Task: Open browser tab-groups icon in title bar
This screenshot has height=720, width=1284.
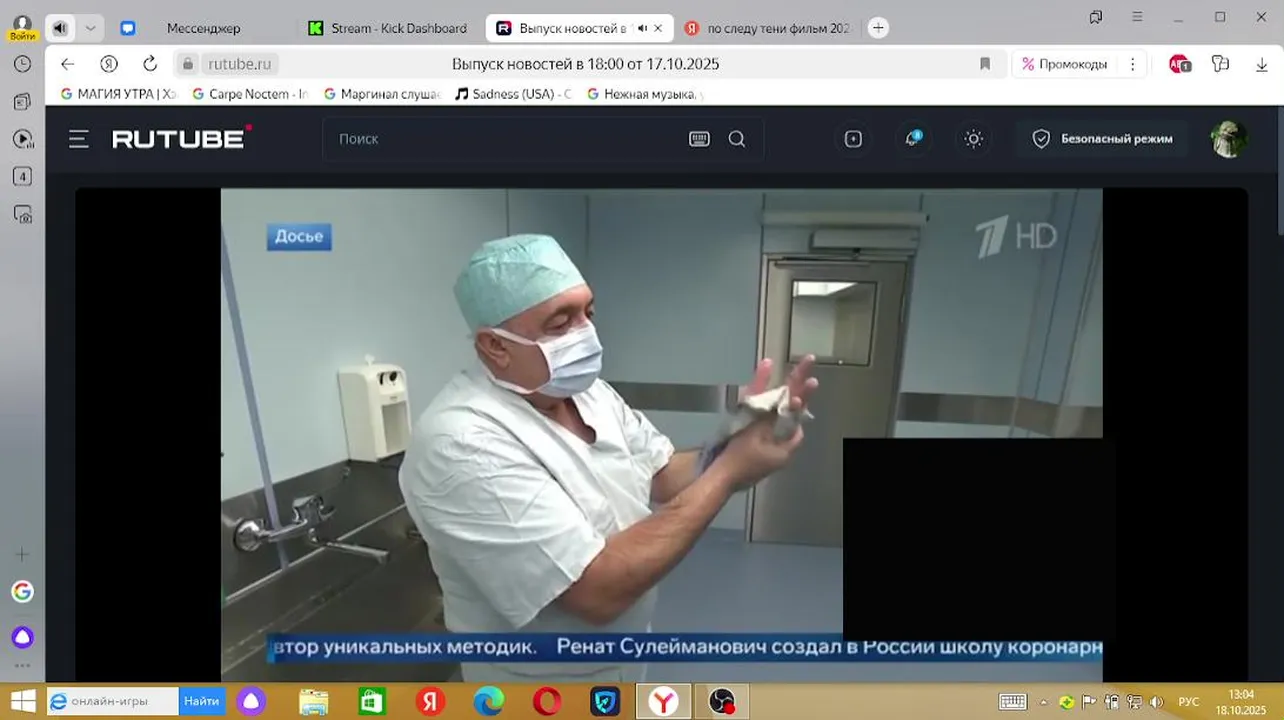Action: click(x=1096, y=17)
